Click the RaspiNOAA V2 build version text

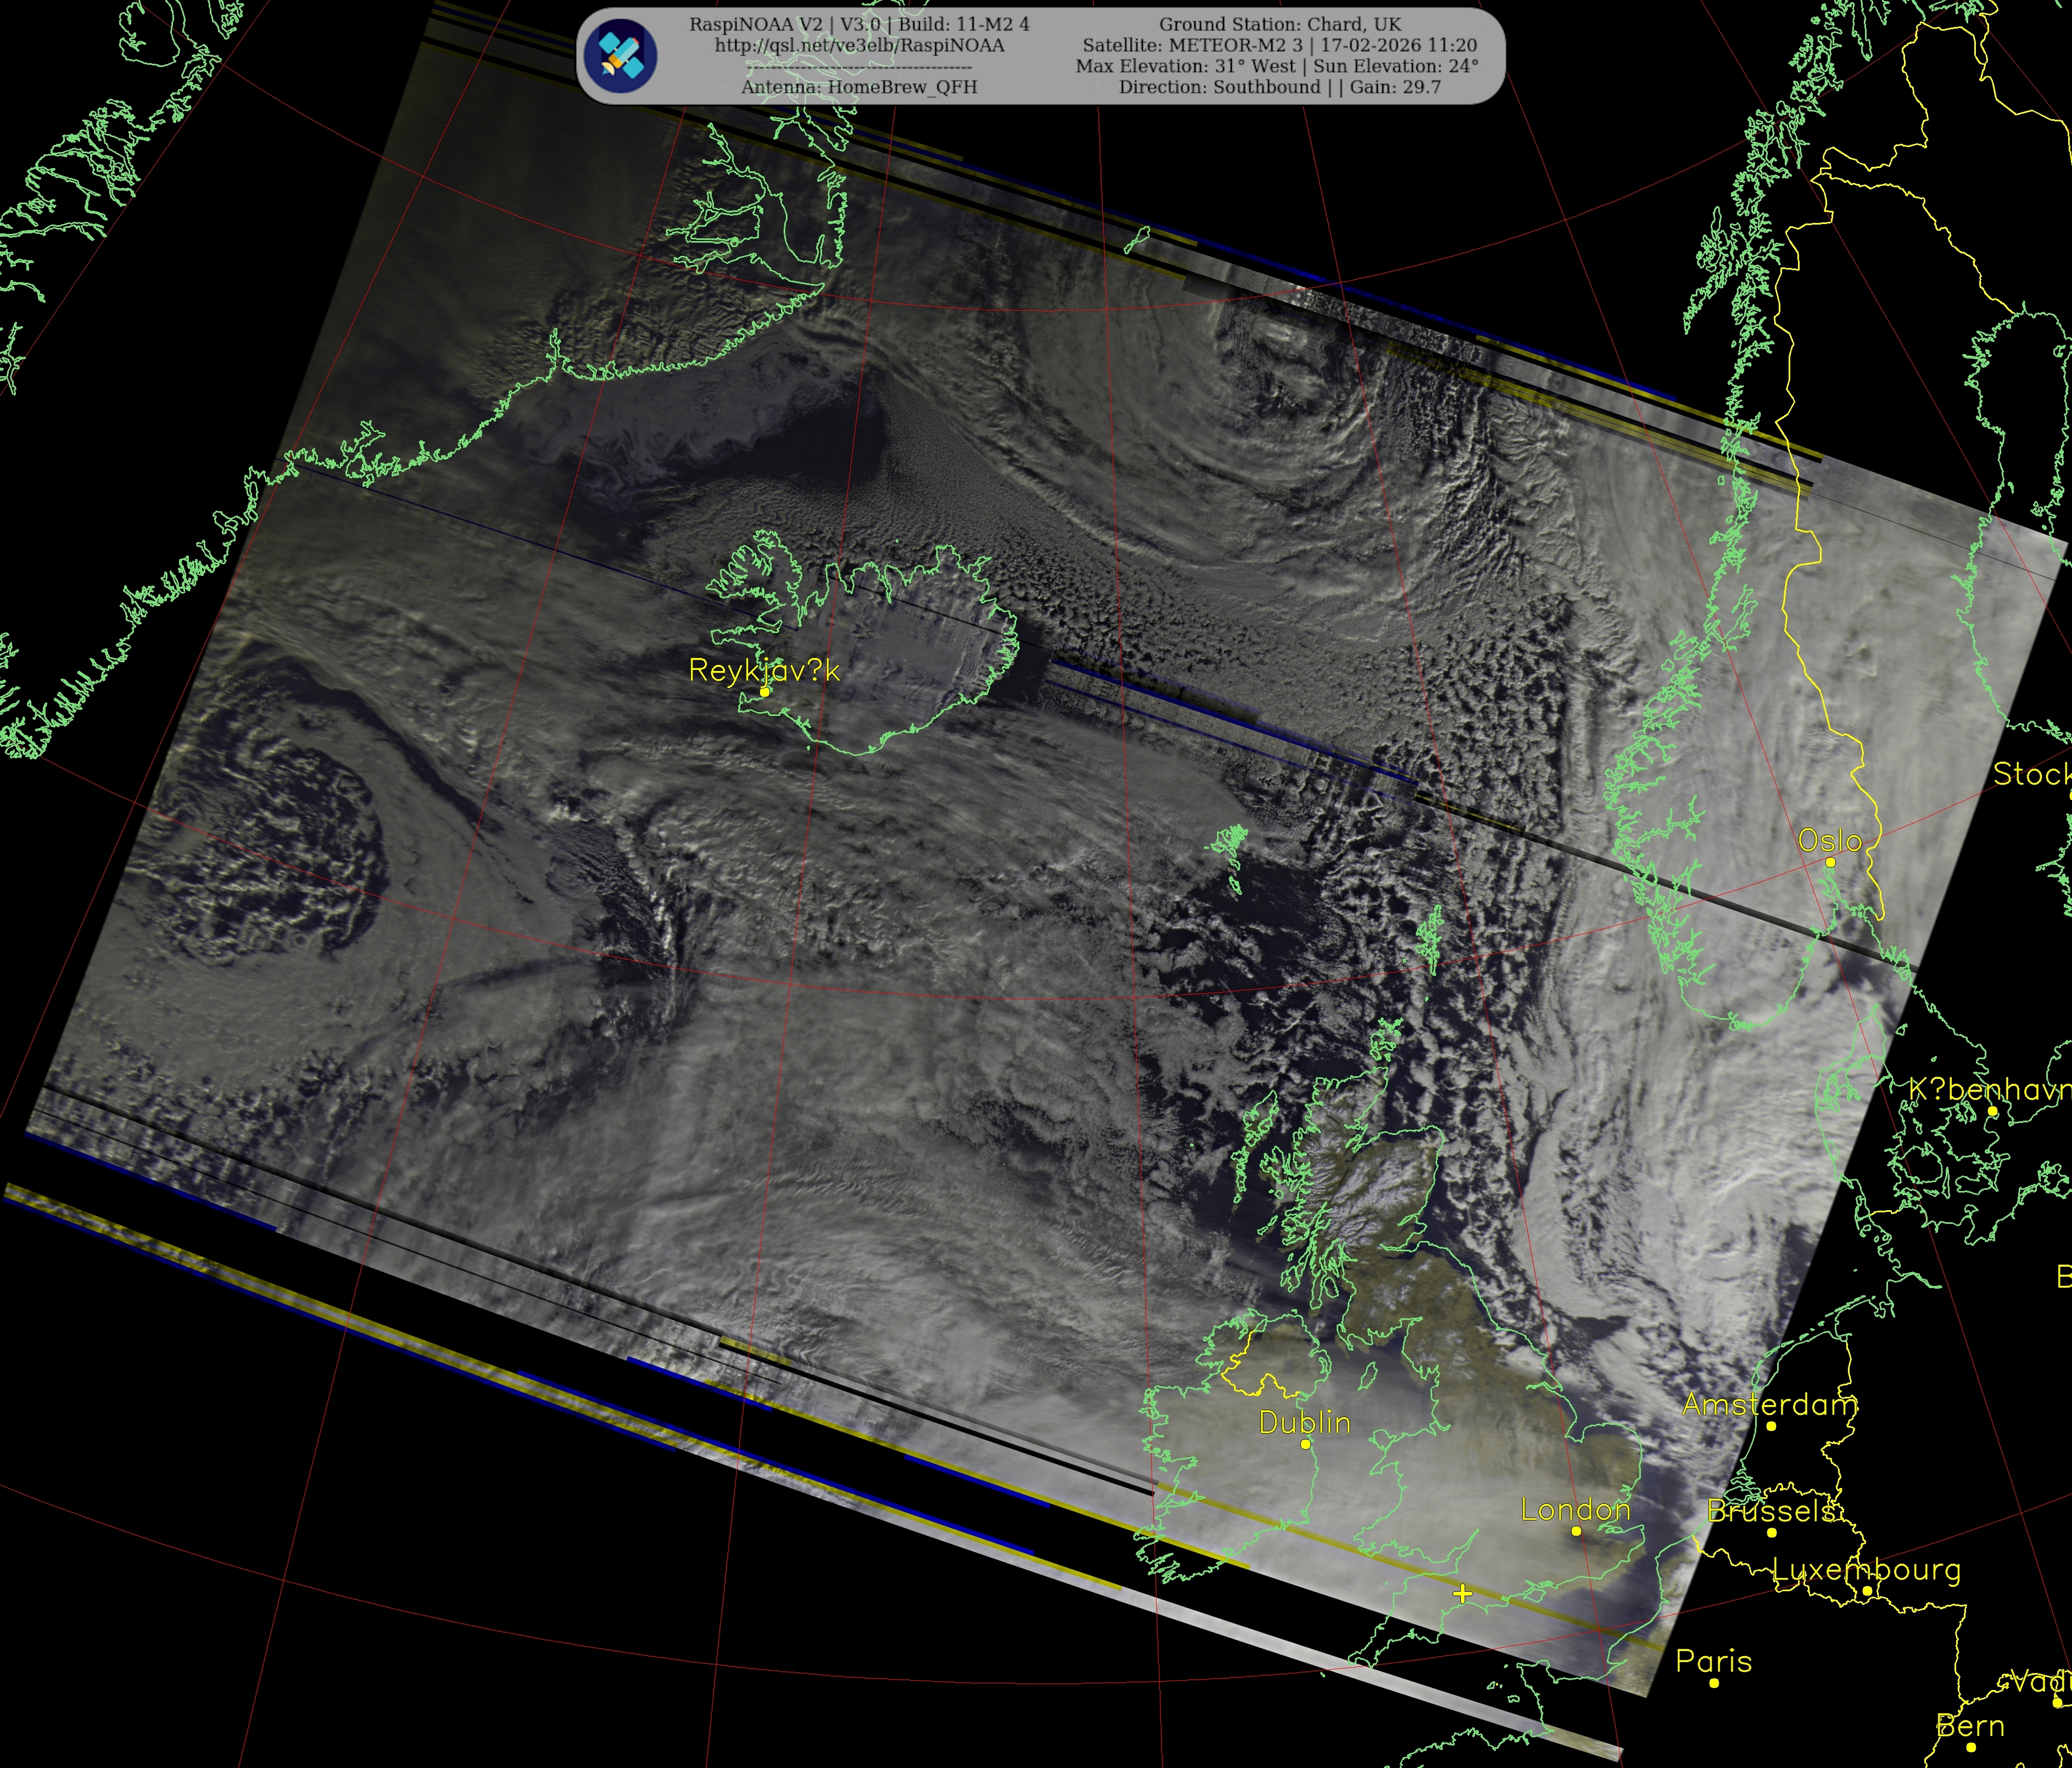point(859,24)
